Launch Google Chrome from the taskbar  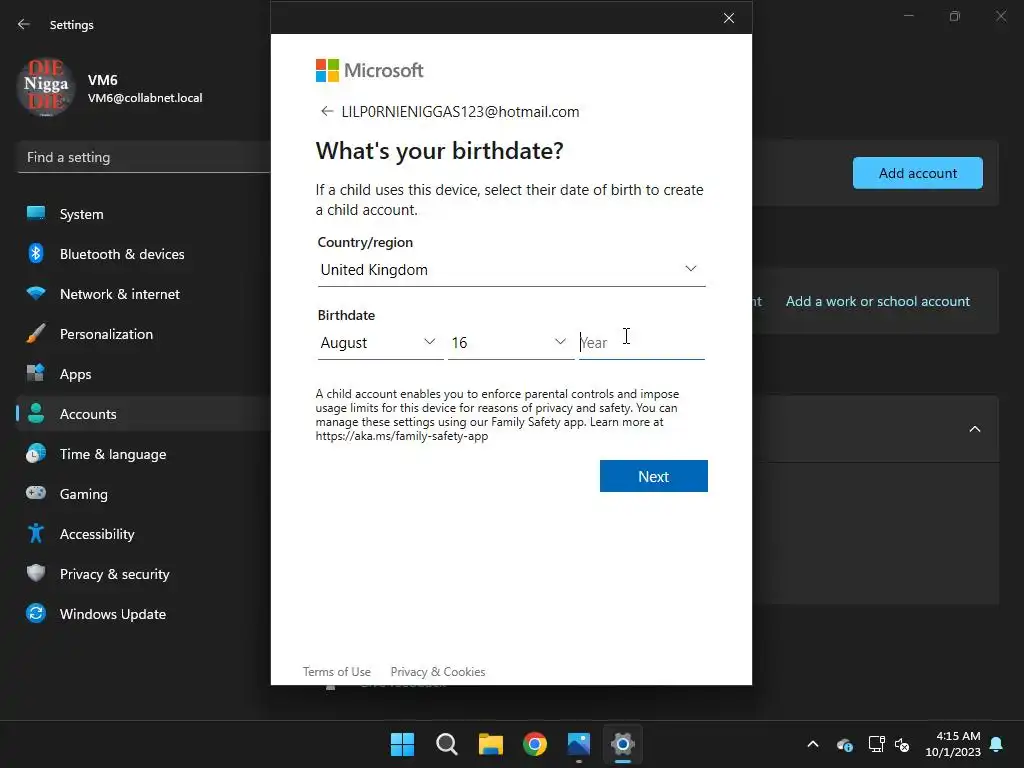pyautogui.click(x=535, y=744)
